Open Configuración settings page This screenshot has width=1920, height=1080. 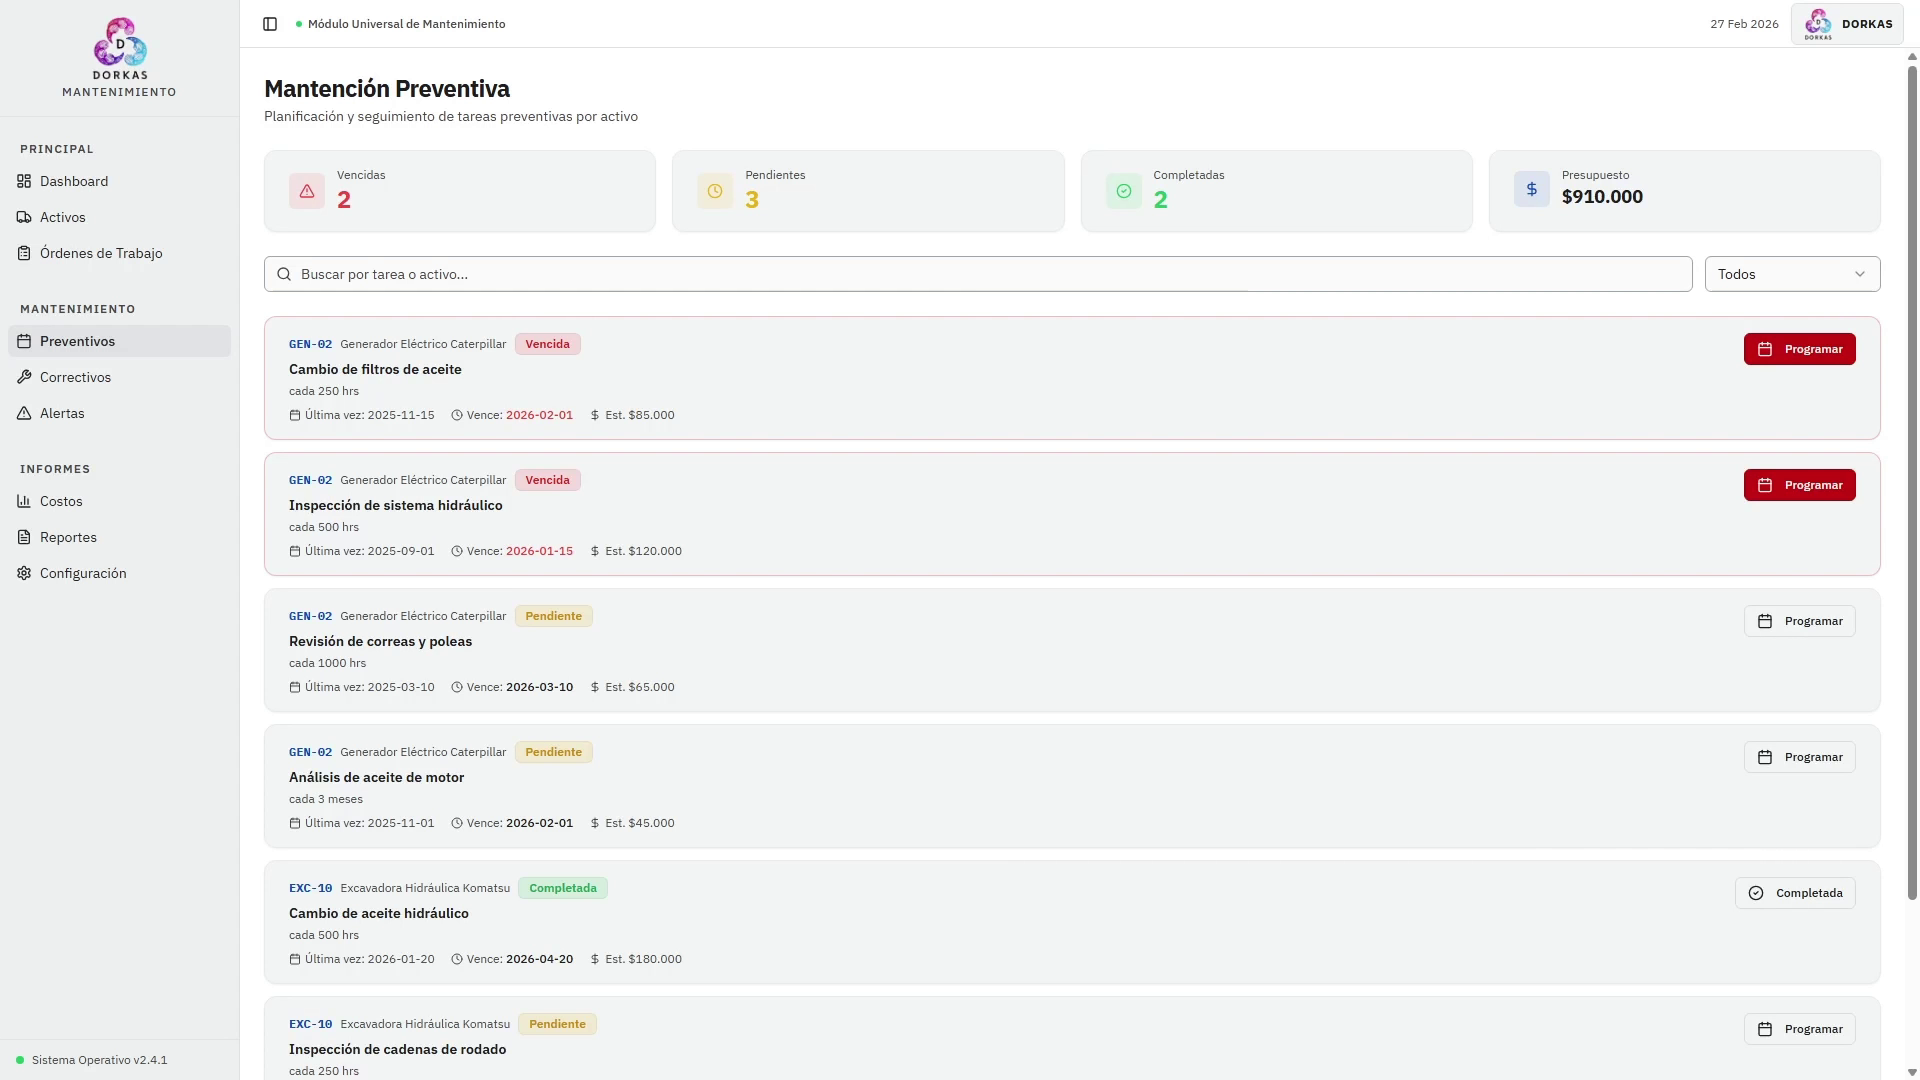point(83,573)
